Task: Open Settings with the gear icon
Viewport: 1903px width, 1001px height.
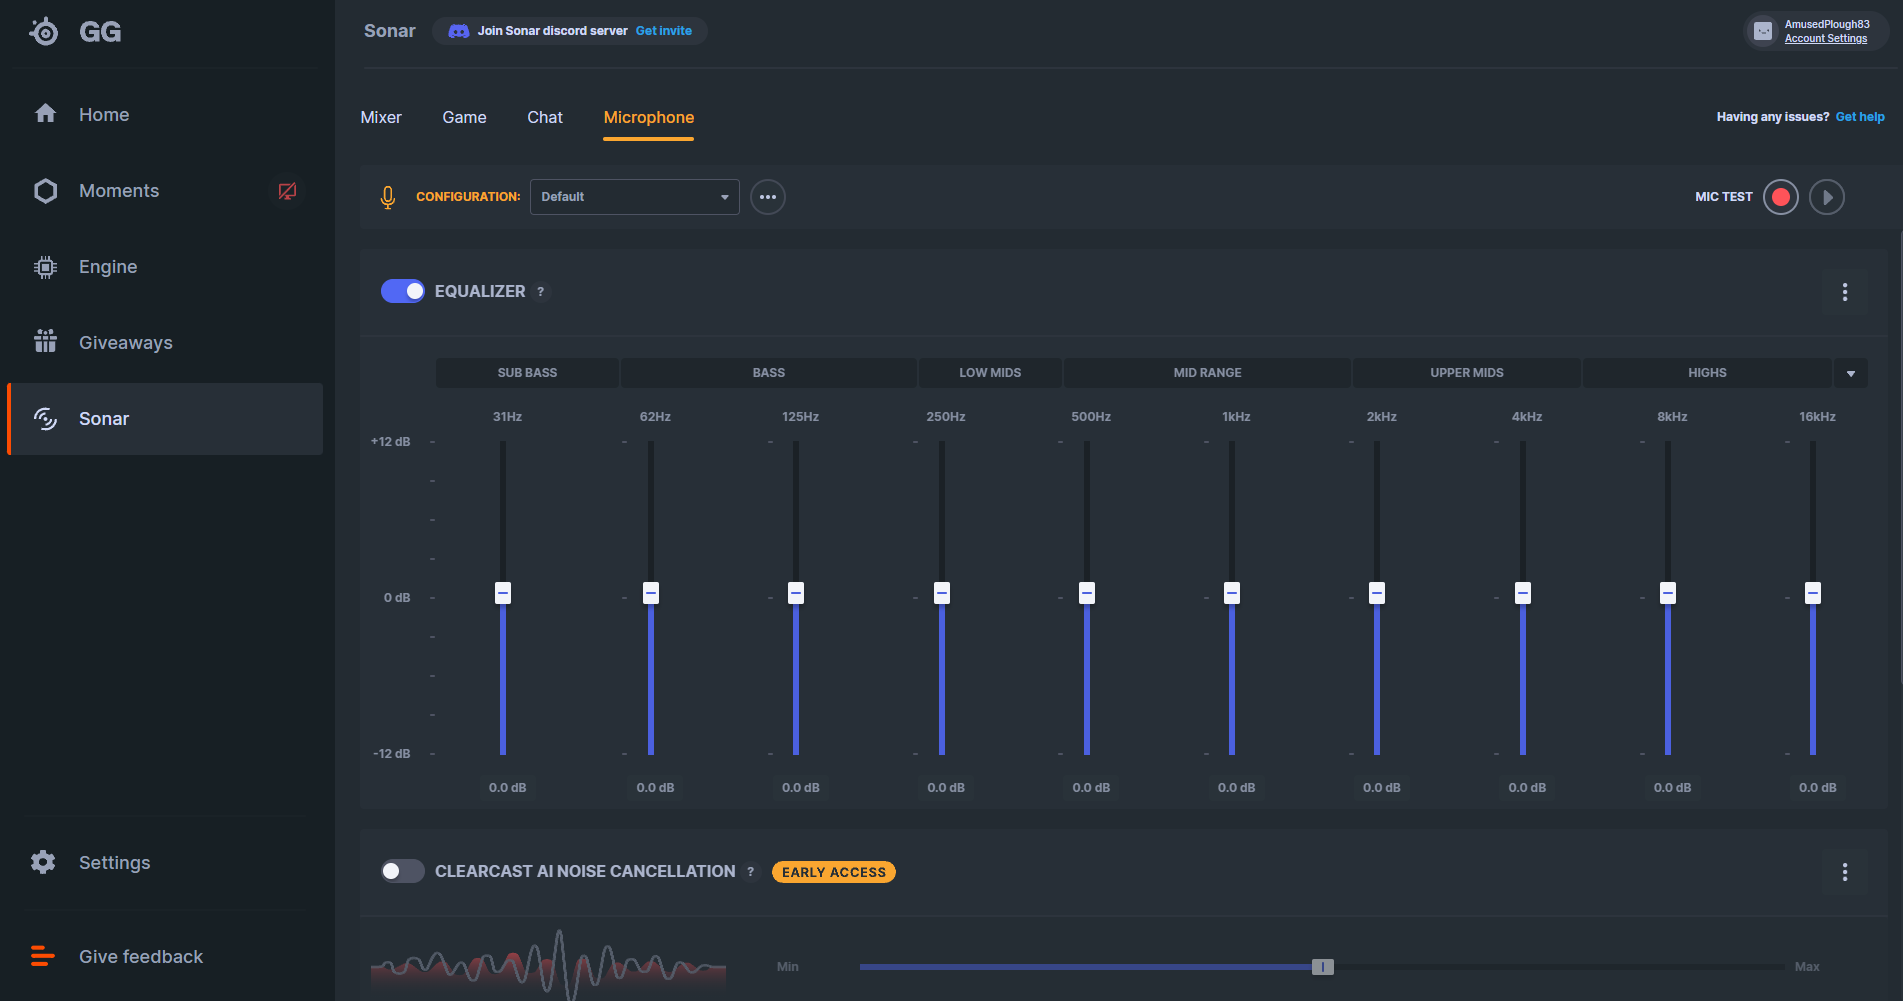Action: (x=43, y=862)
